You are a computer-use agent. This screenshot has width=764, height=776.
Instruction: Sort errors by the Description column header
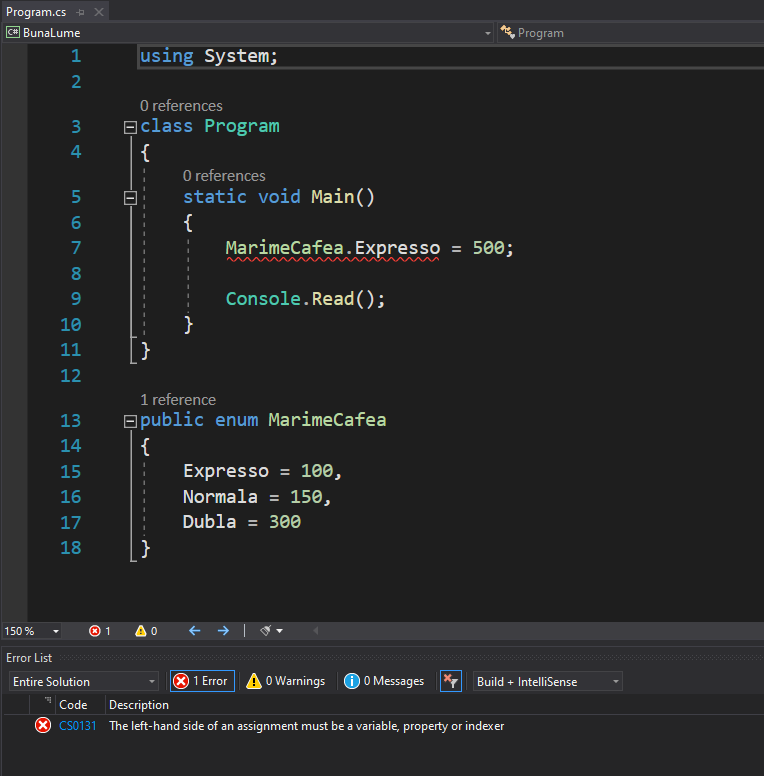pyautogui.click(x=139, y=705)
